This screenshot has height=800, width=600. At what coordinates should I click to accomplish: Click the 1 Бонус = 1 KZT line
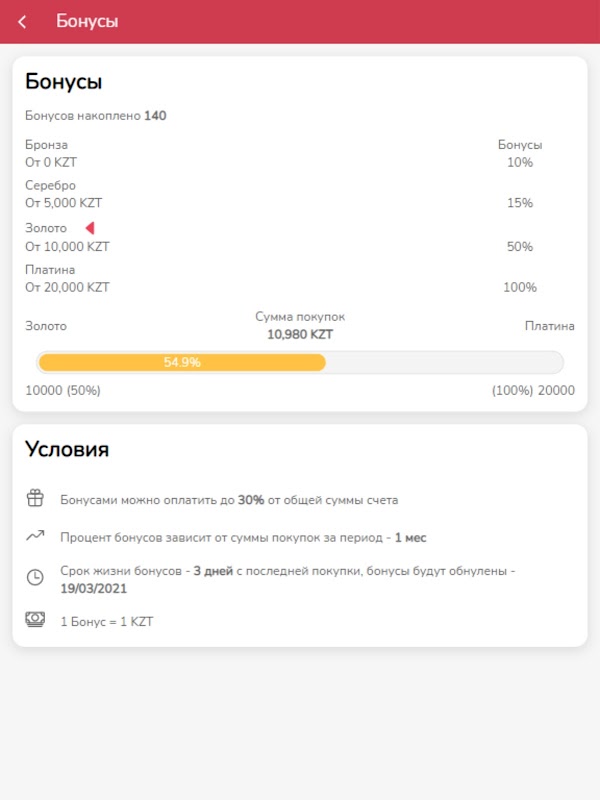pos(107,622)
